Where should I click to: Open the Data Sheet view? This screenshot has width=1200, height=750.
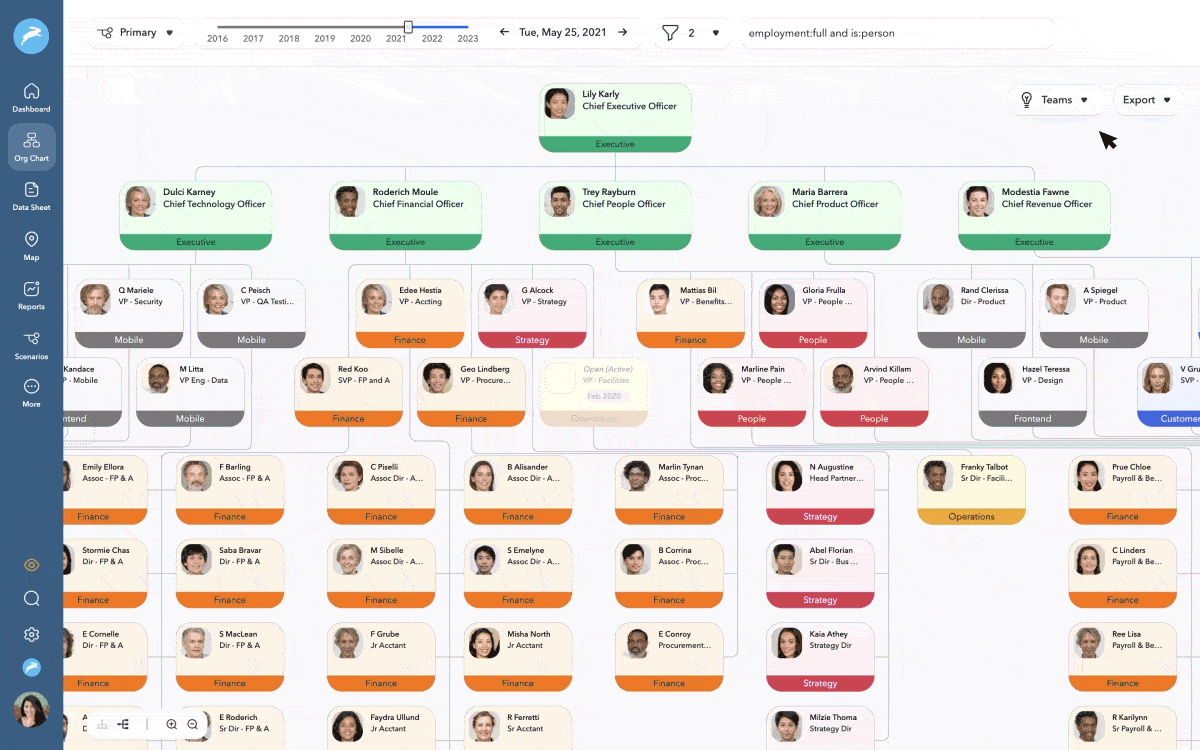(x=31, y=198)
